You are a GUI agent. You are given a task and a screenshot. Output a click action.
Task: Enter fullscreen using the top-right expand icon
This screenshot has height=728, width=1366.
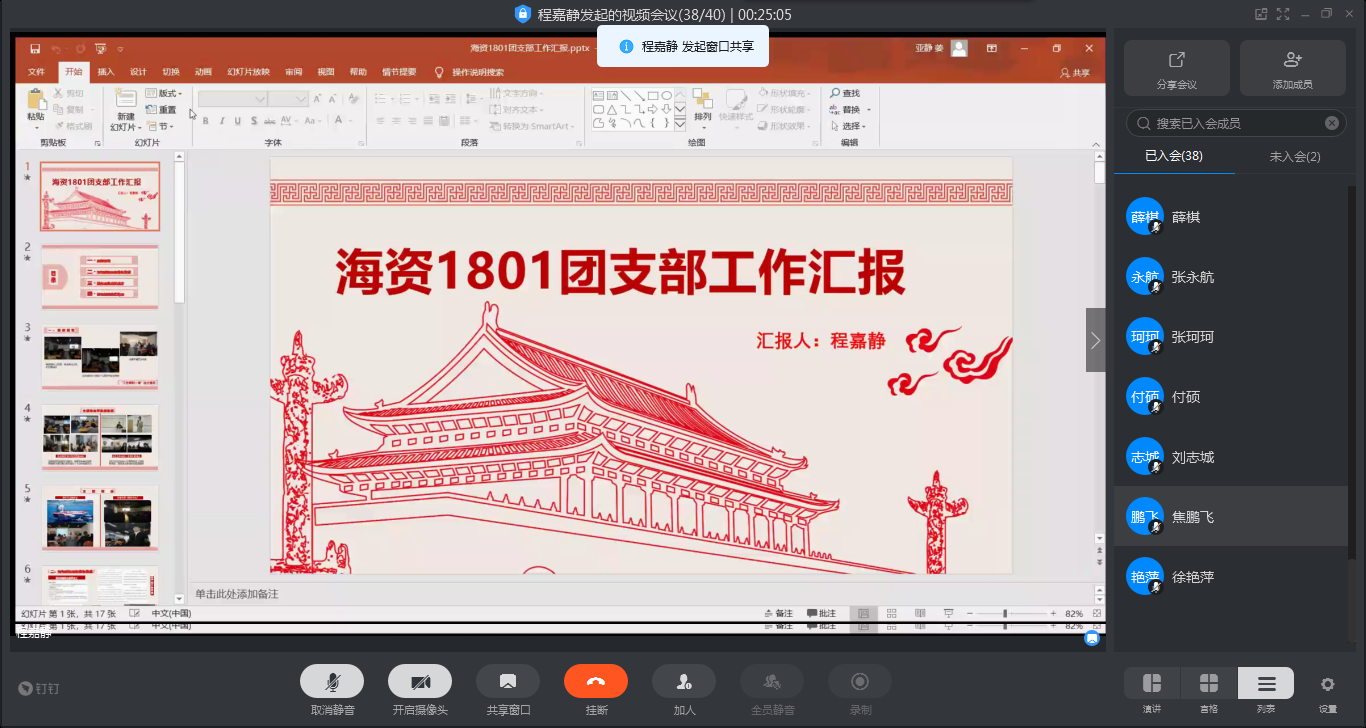click(1283, 14)
